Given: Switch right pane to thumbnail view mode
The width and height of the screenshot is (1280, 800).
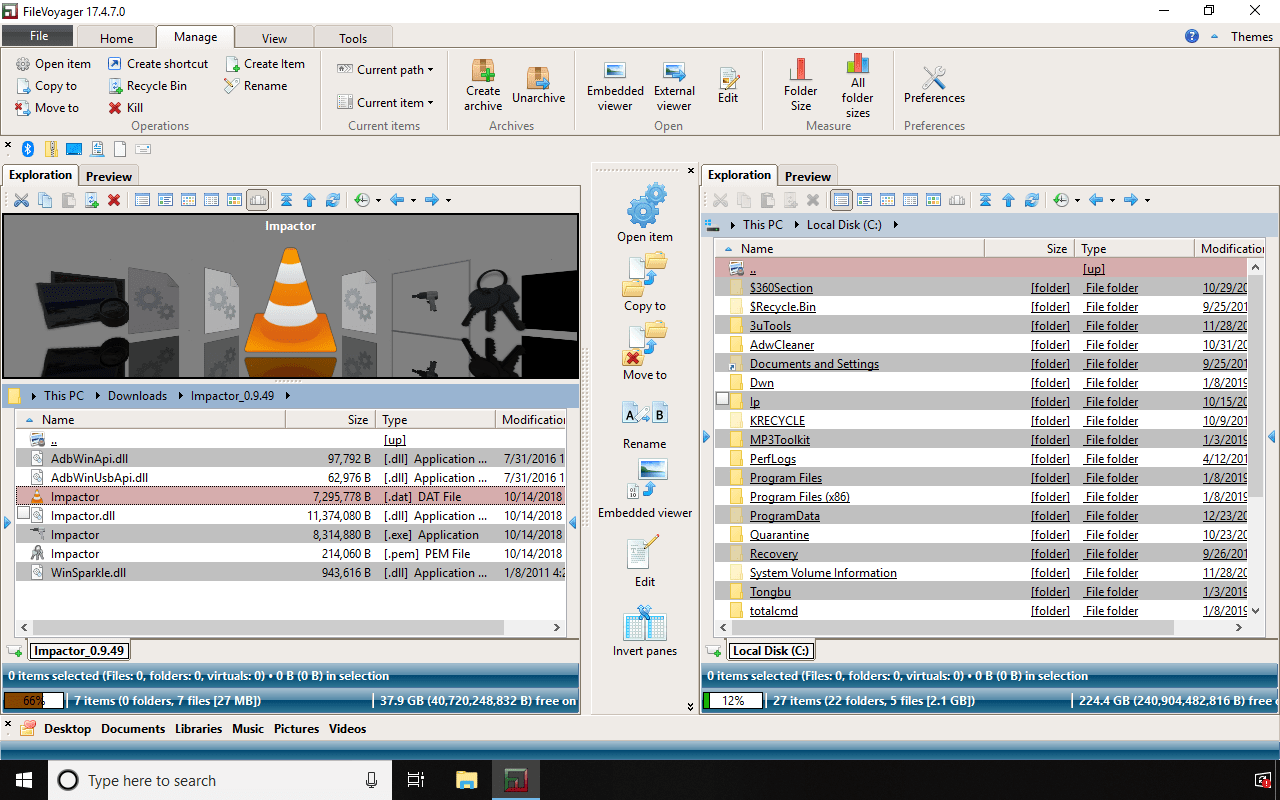Looking at the screenshot, I should [934, 200].
